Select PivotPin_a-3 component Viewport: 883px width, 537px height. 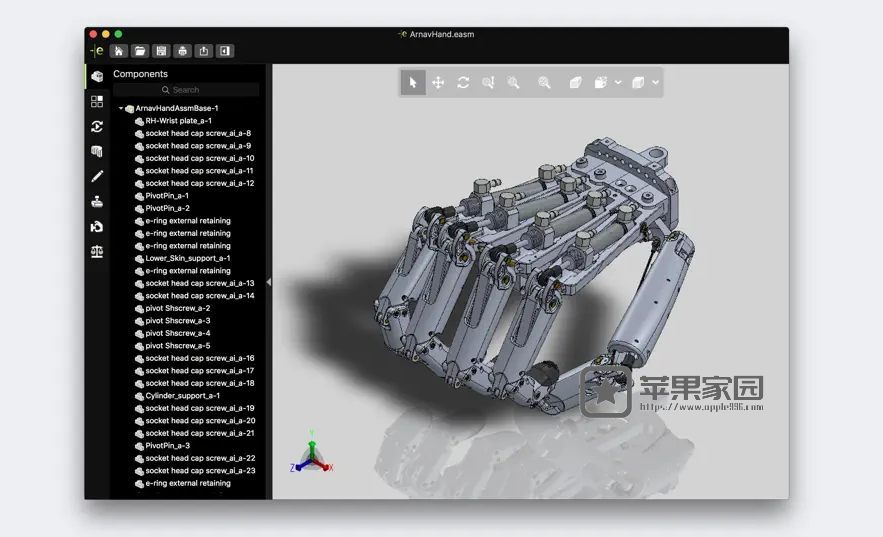coord(168,446)
